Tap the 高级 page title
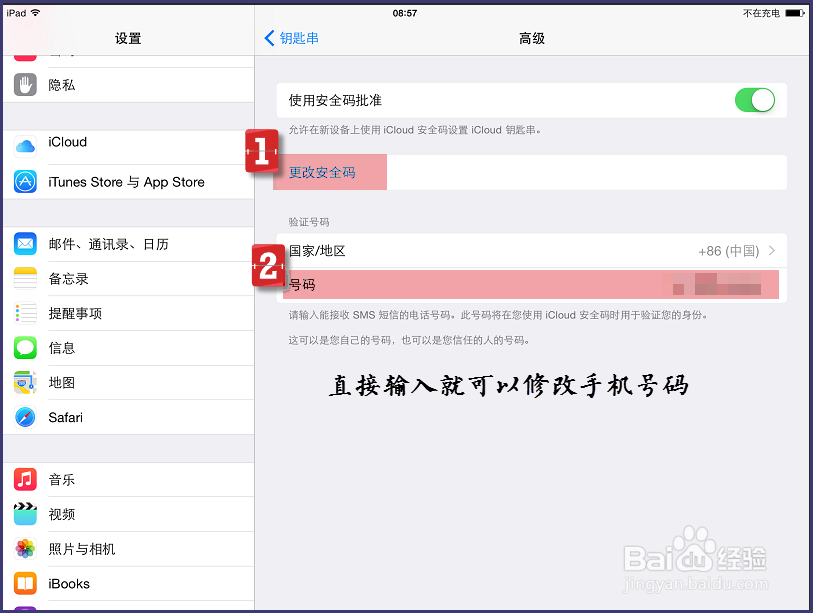Screen dimensions: 813x613 coord(532,38)
